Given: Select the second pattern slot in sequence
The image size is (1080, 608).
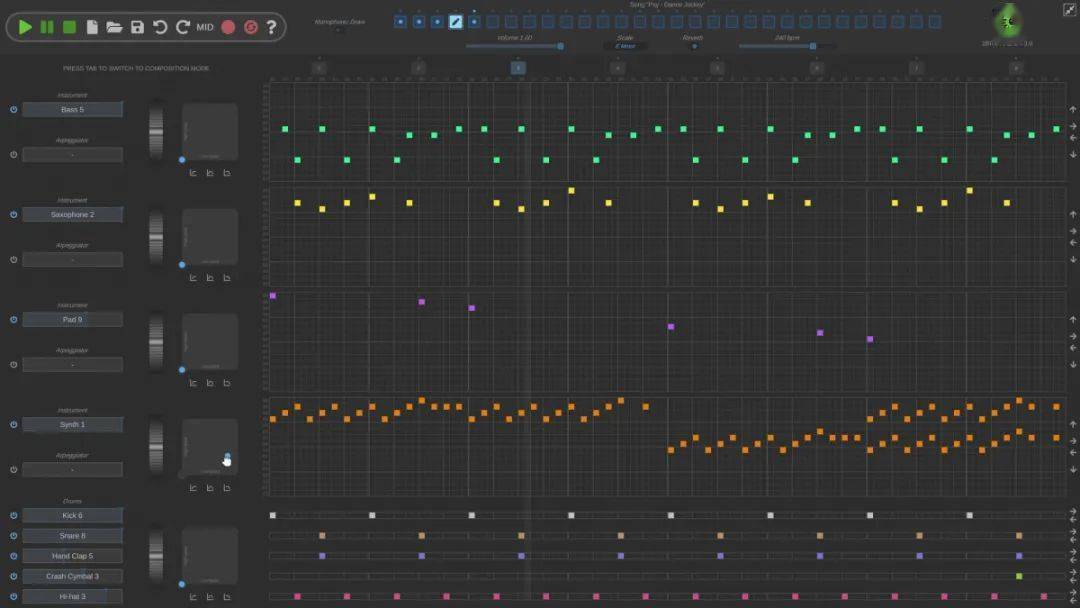Looking at the screenshot, I should point(419,22).
